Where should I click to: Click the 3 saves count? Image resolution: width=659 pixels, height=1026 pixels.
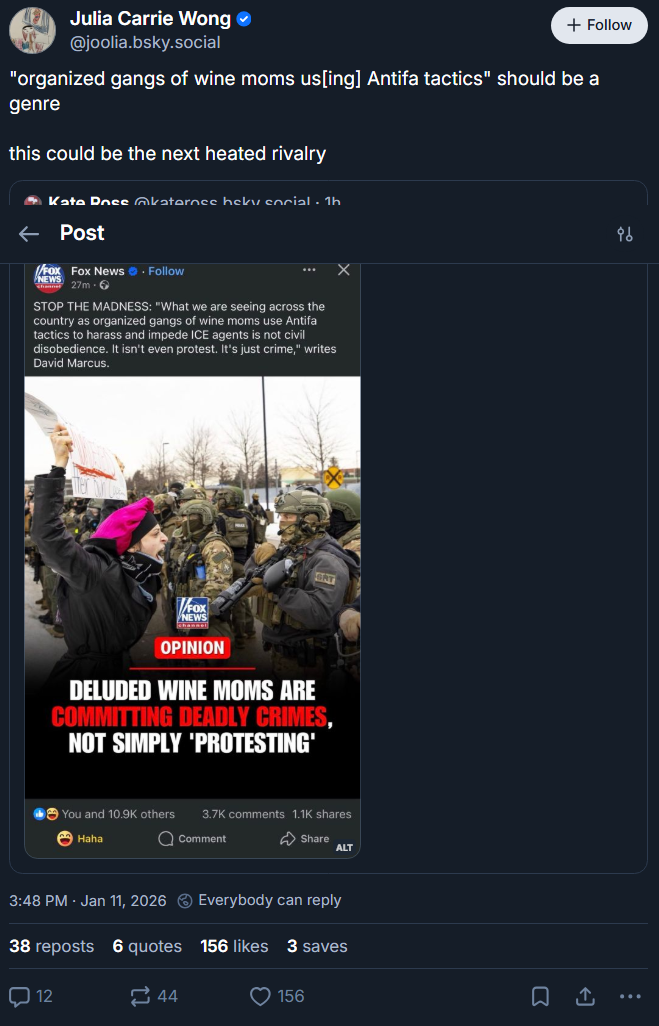tap(317, 946)
